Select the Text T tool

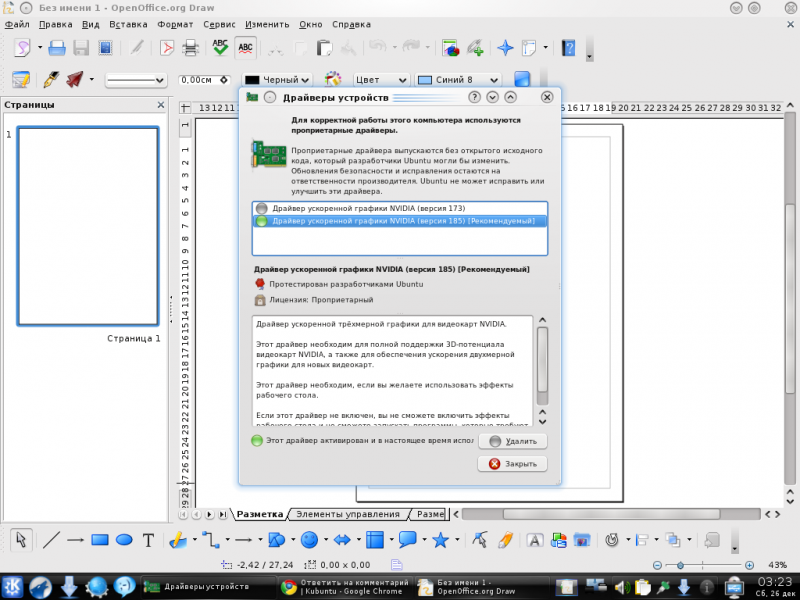click(148, 540)
